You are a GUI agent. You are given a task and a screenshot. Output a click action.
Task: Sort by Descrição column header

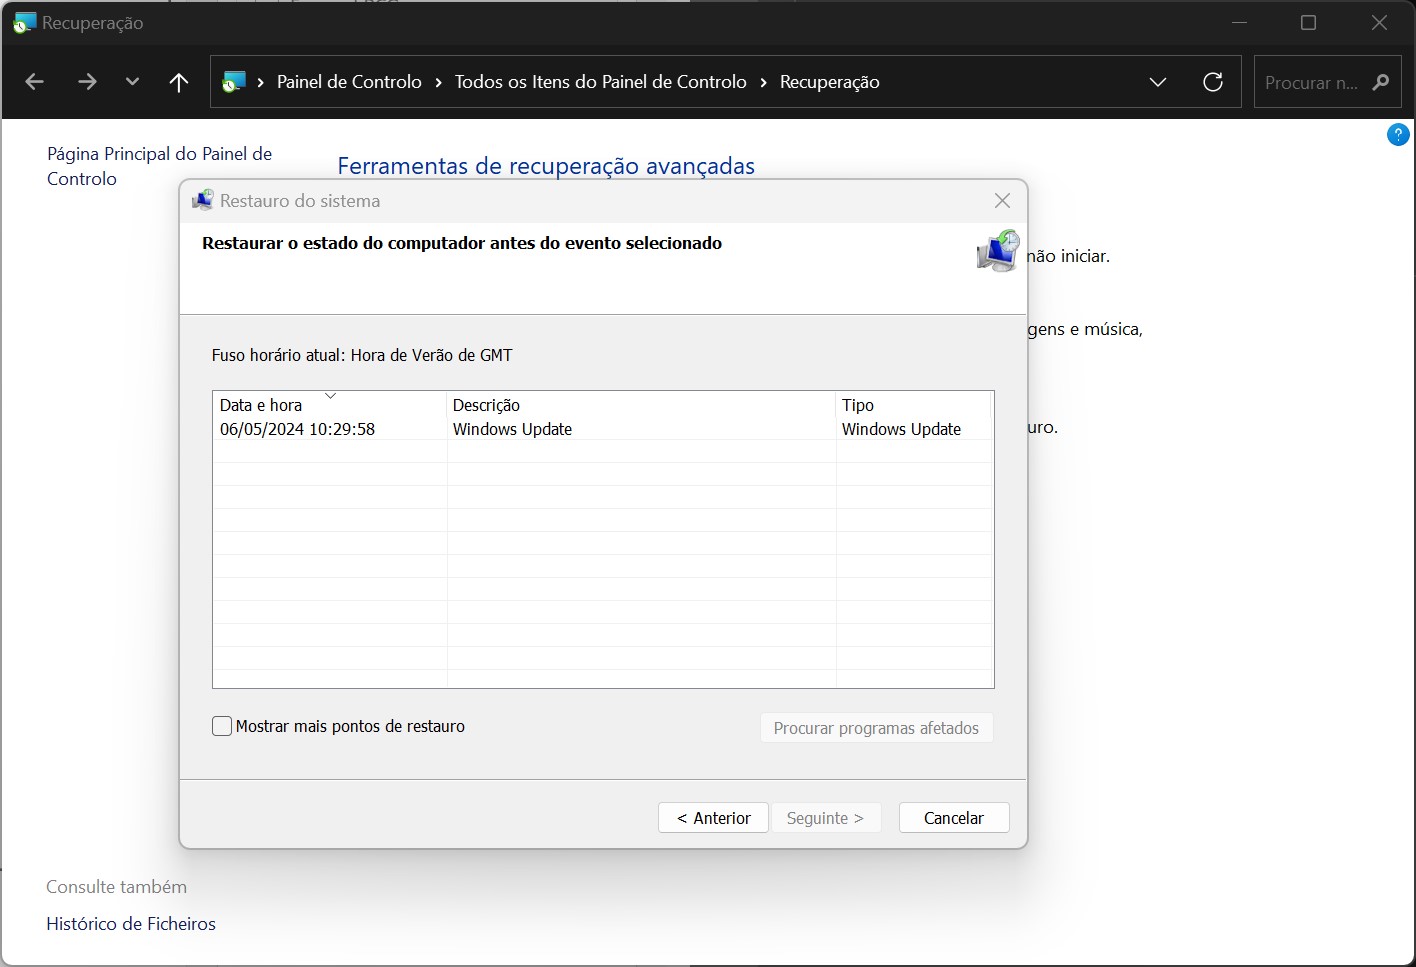[641, 404]
